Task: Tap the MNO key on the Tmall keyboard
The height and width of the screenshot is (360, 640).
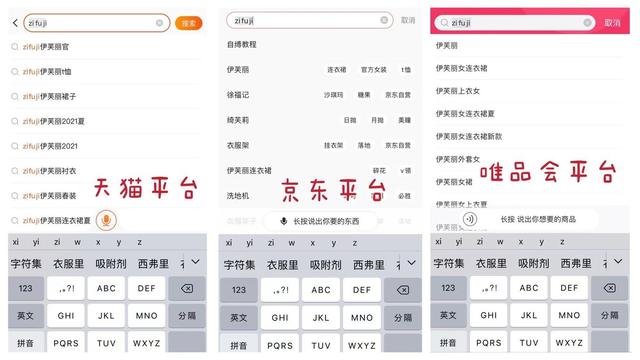Action: [x=147, y=316]
